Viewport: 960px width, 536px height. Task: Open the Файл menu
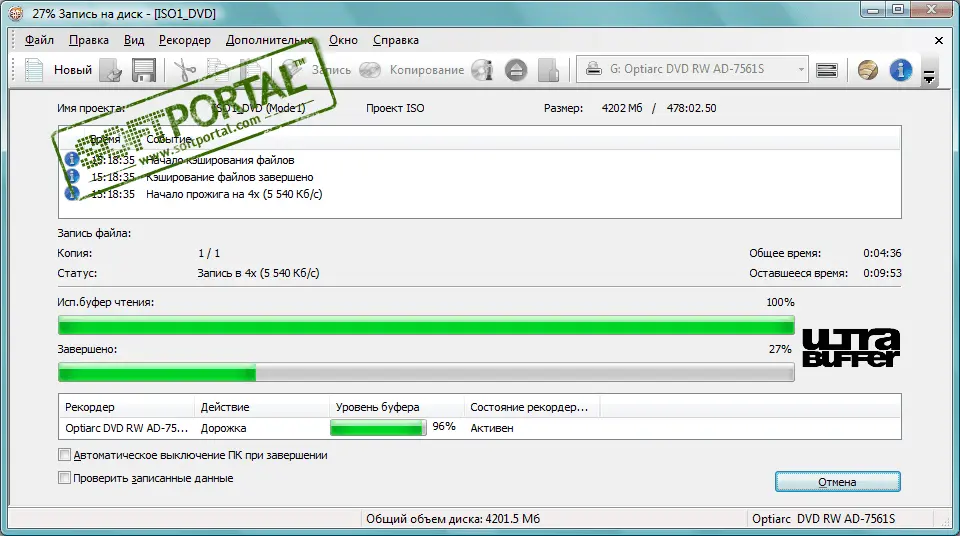[x=40, y=40]
